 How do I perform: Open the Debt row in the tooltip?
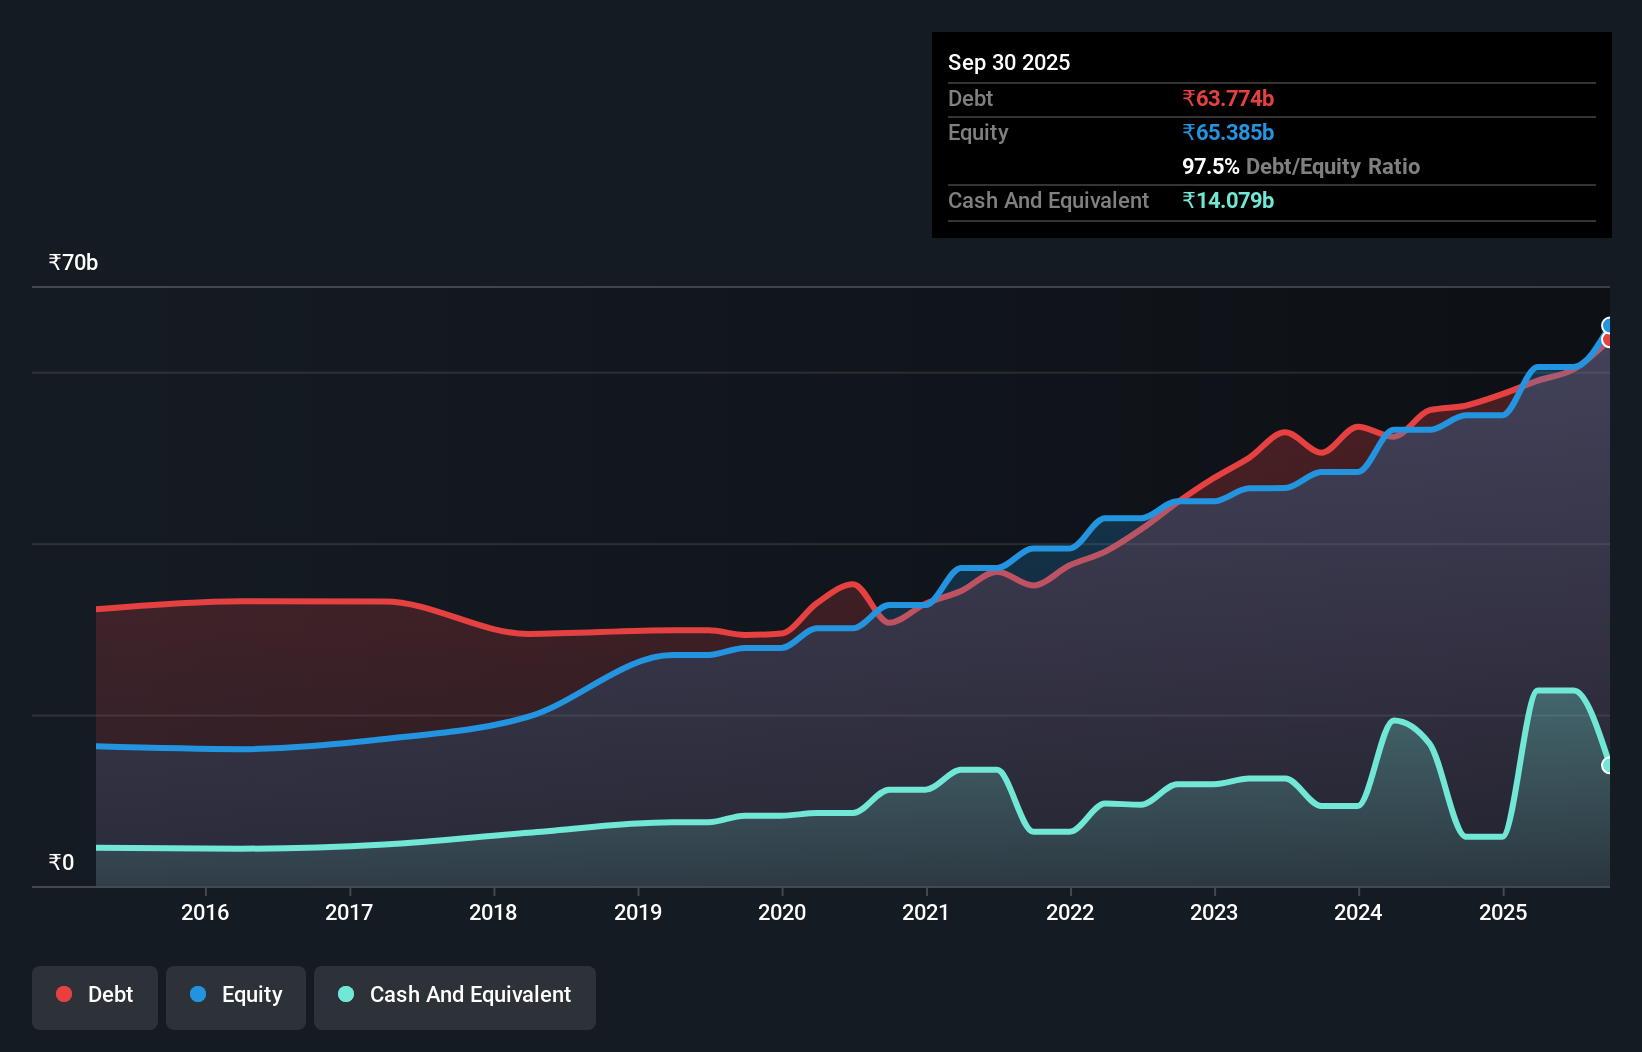[x=970, y=99]
